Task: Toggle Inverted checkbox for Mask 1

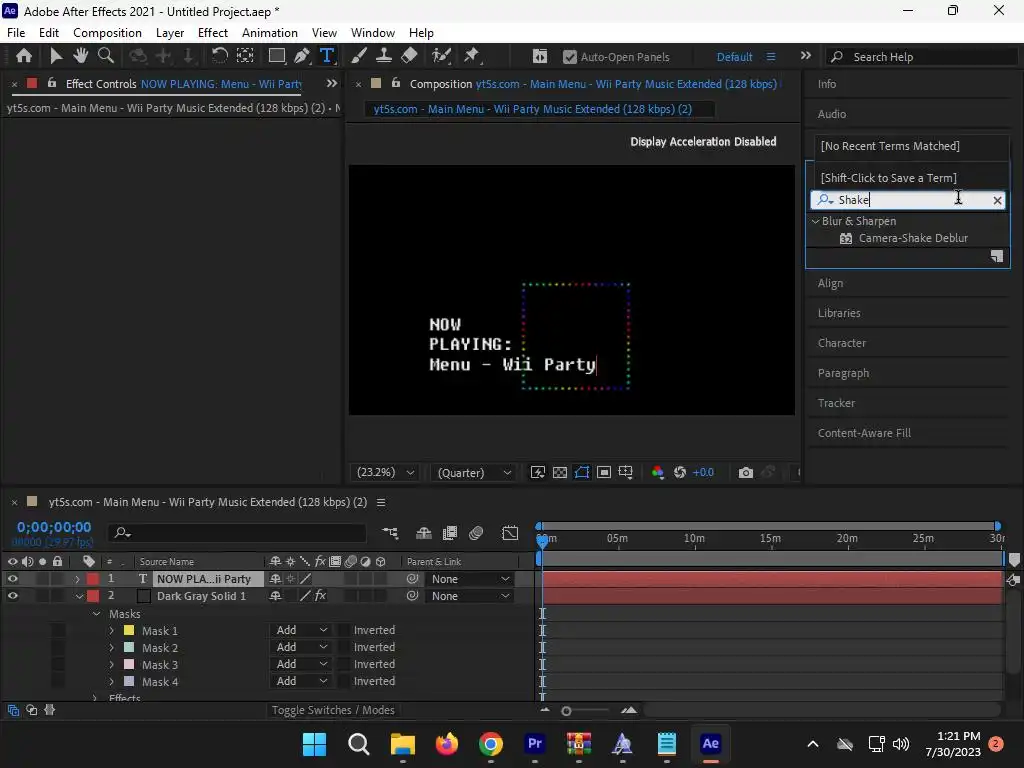Action: coord(344,630)
